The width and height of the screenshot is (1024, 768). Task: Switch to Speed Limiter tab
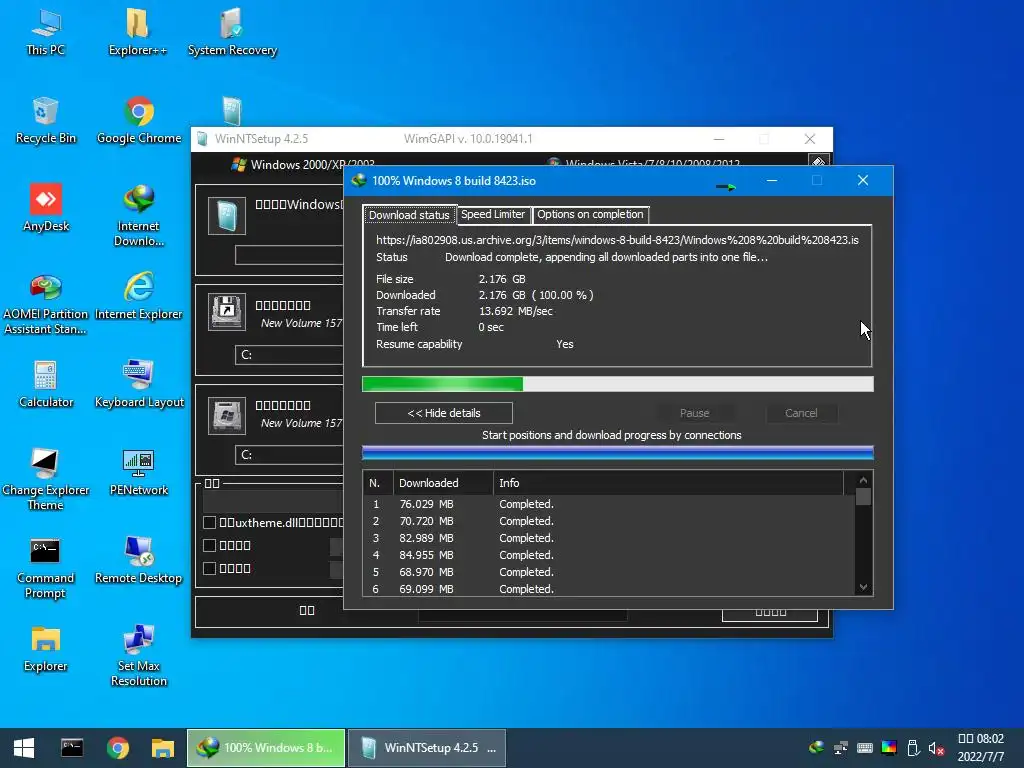click(493, 214)
